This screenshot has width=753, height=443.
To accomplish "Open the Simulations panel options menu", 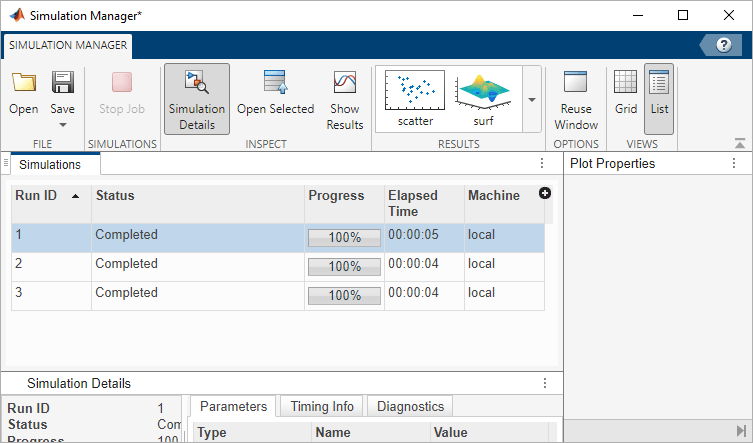I will point(542,163).
